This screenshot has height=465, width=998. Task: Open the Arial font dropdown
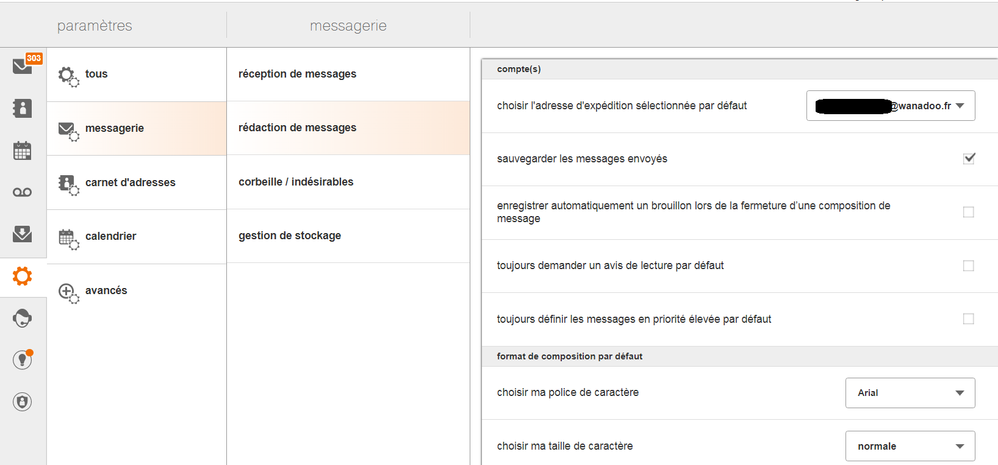click(x=910, y=393)
